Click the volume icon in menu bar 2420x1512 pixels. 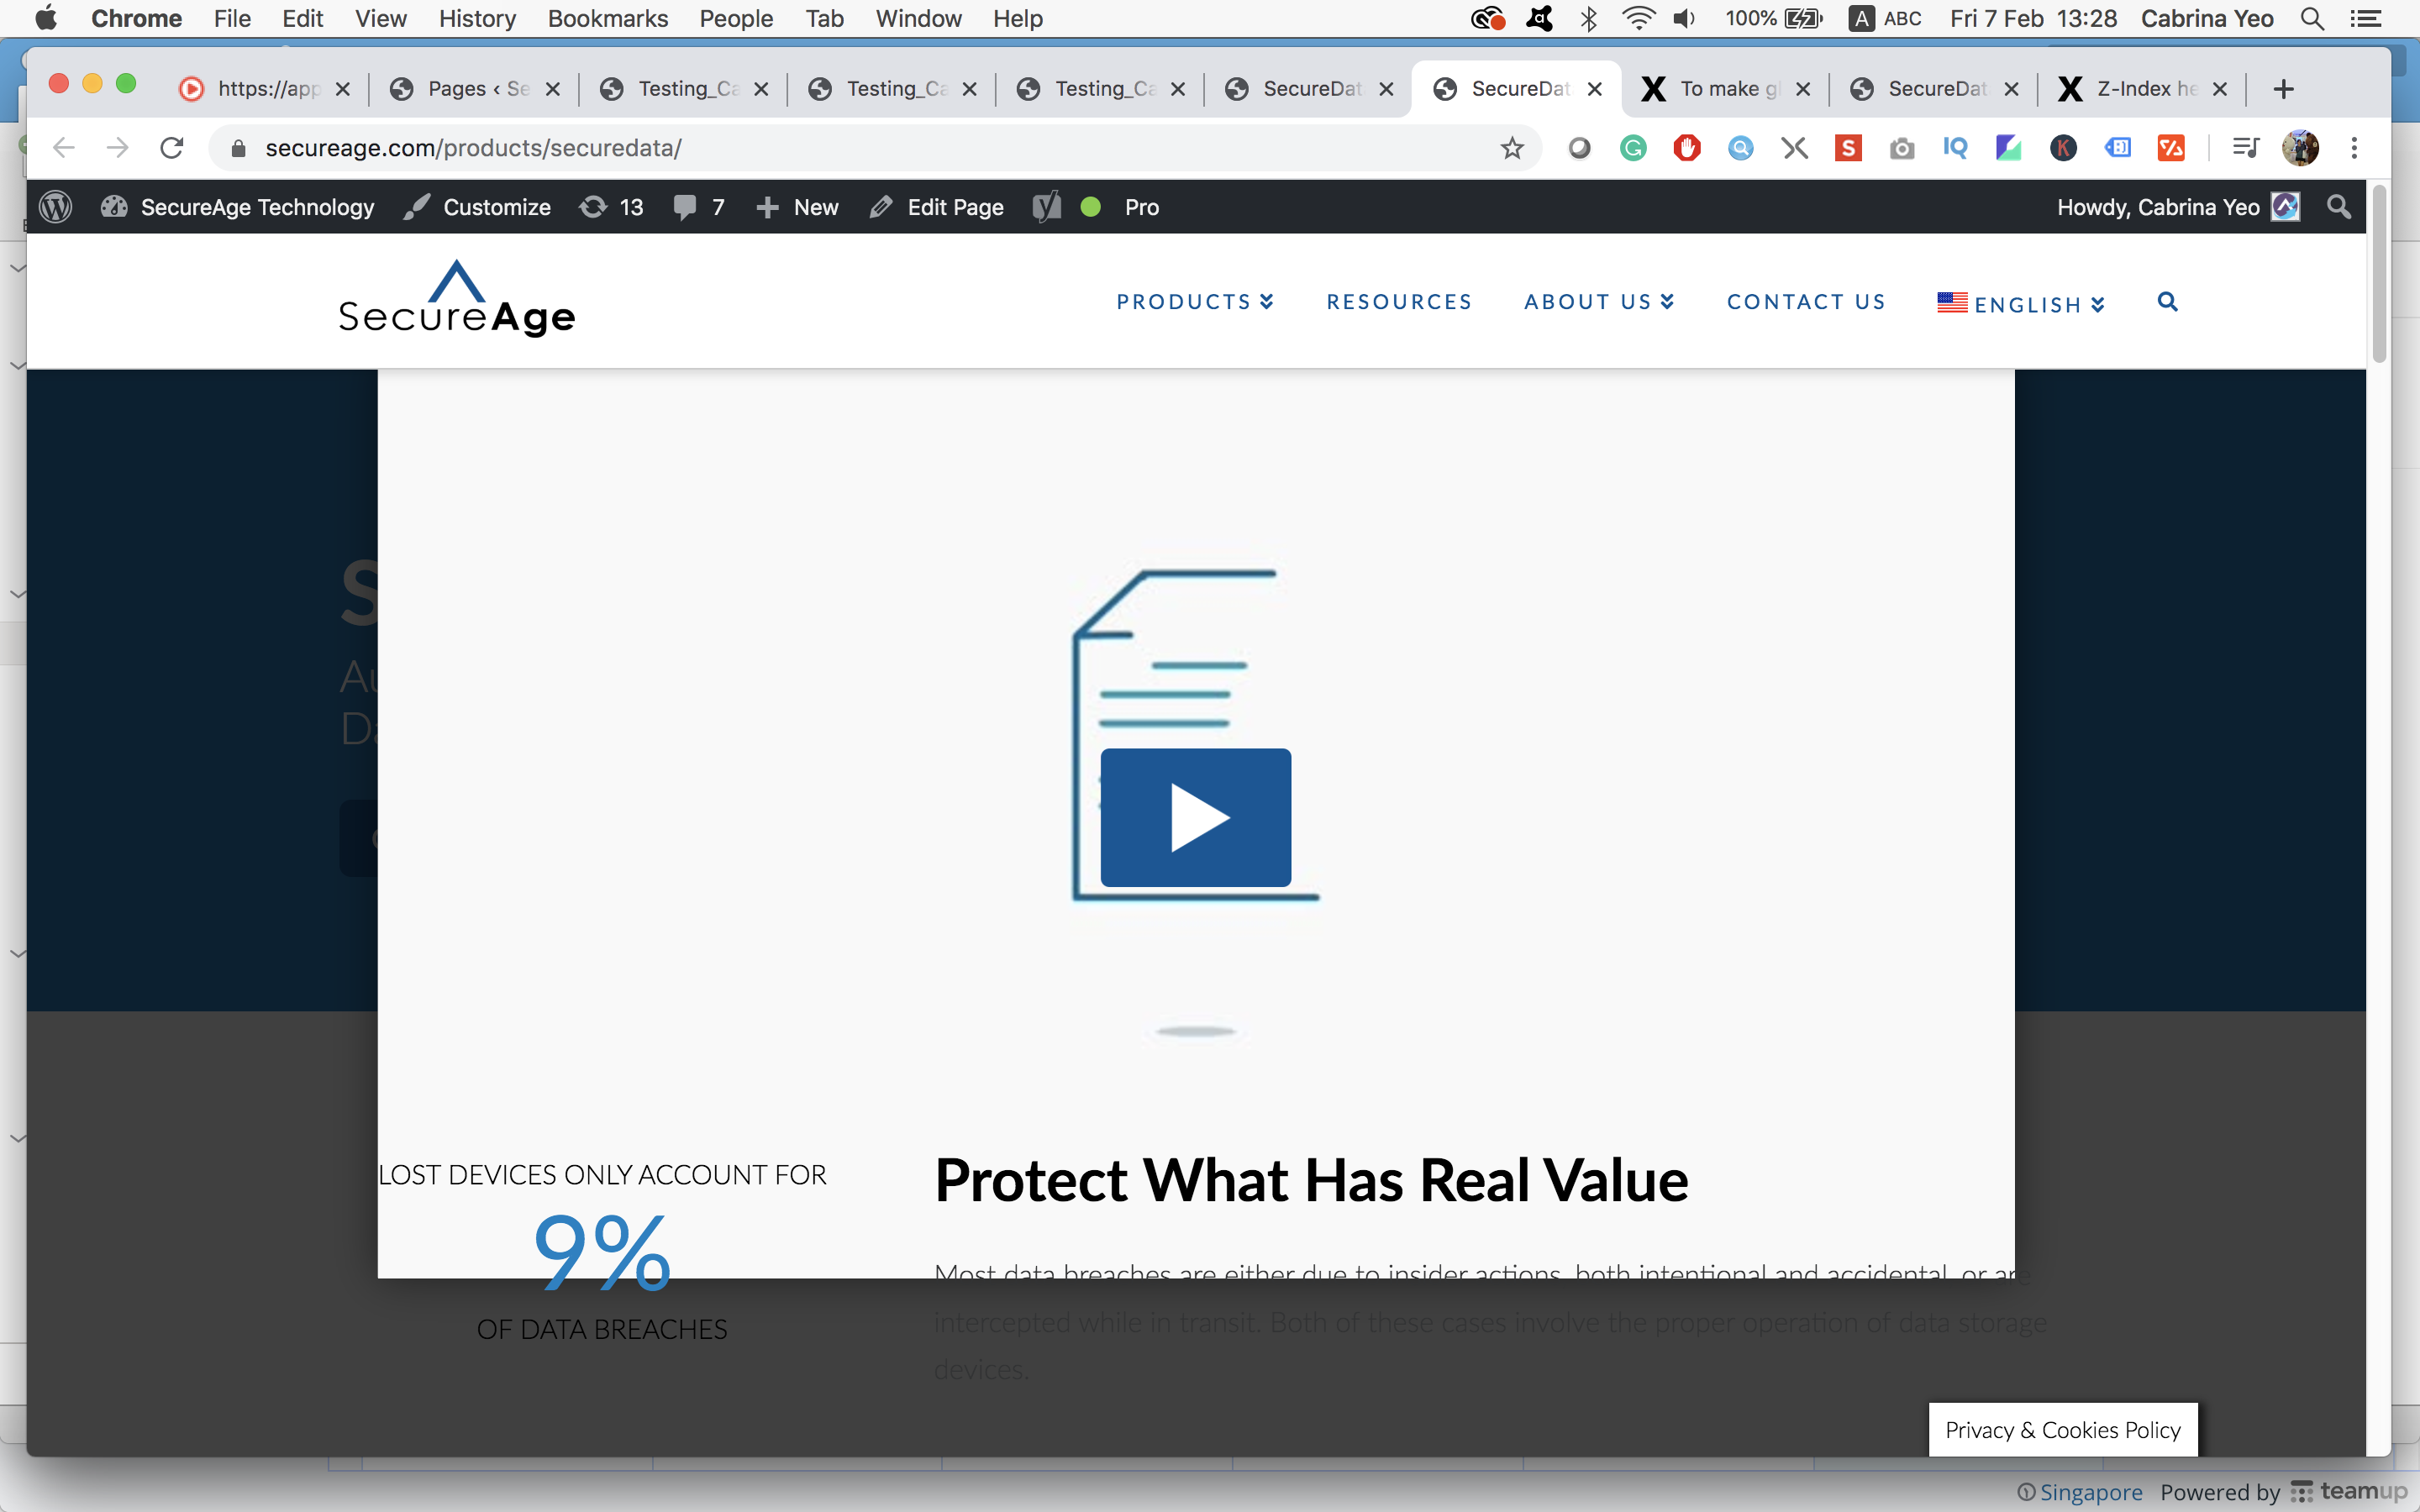(x=1685, y=18)
